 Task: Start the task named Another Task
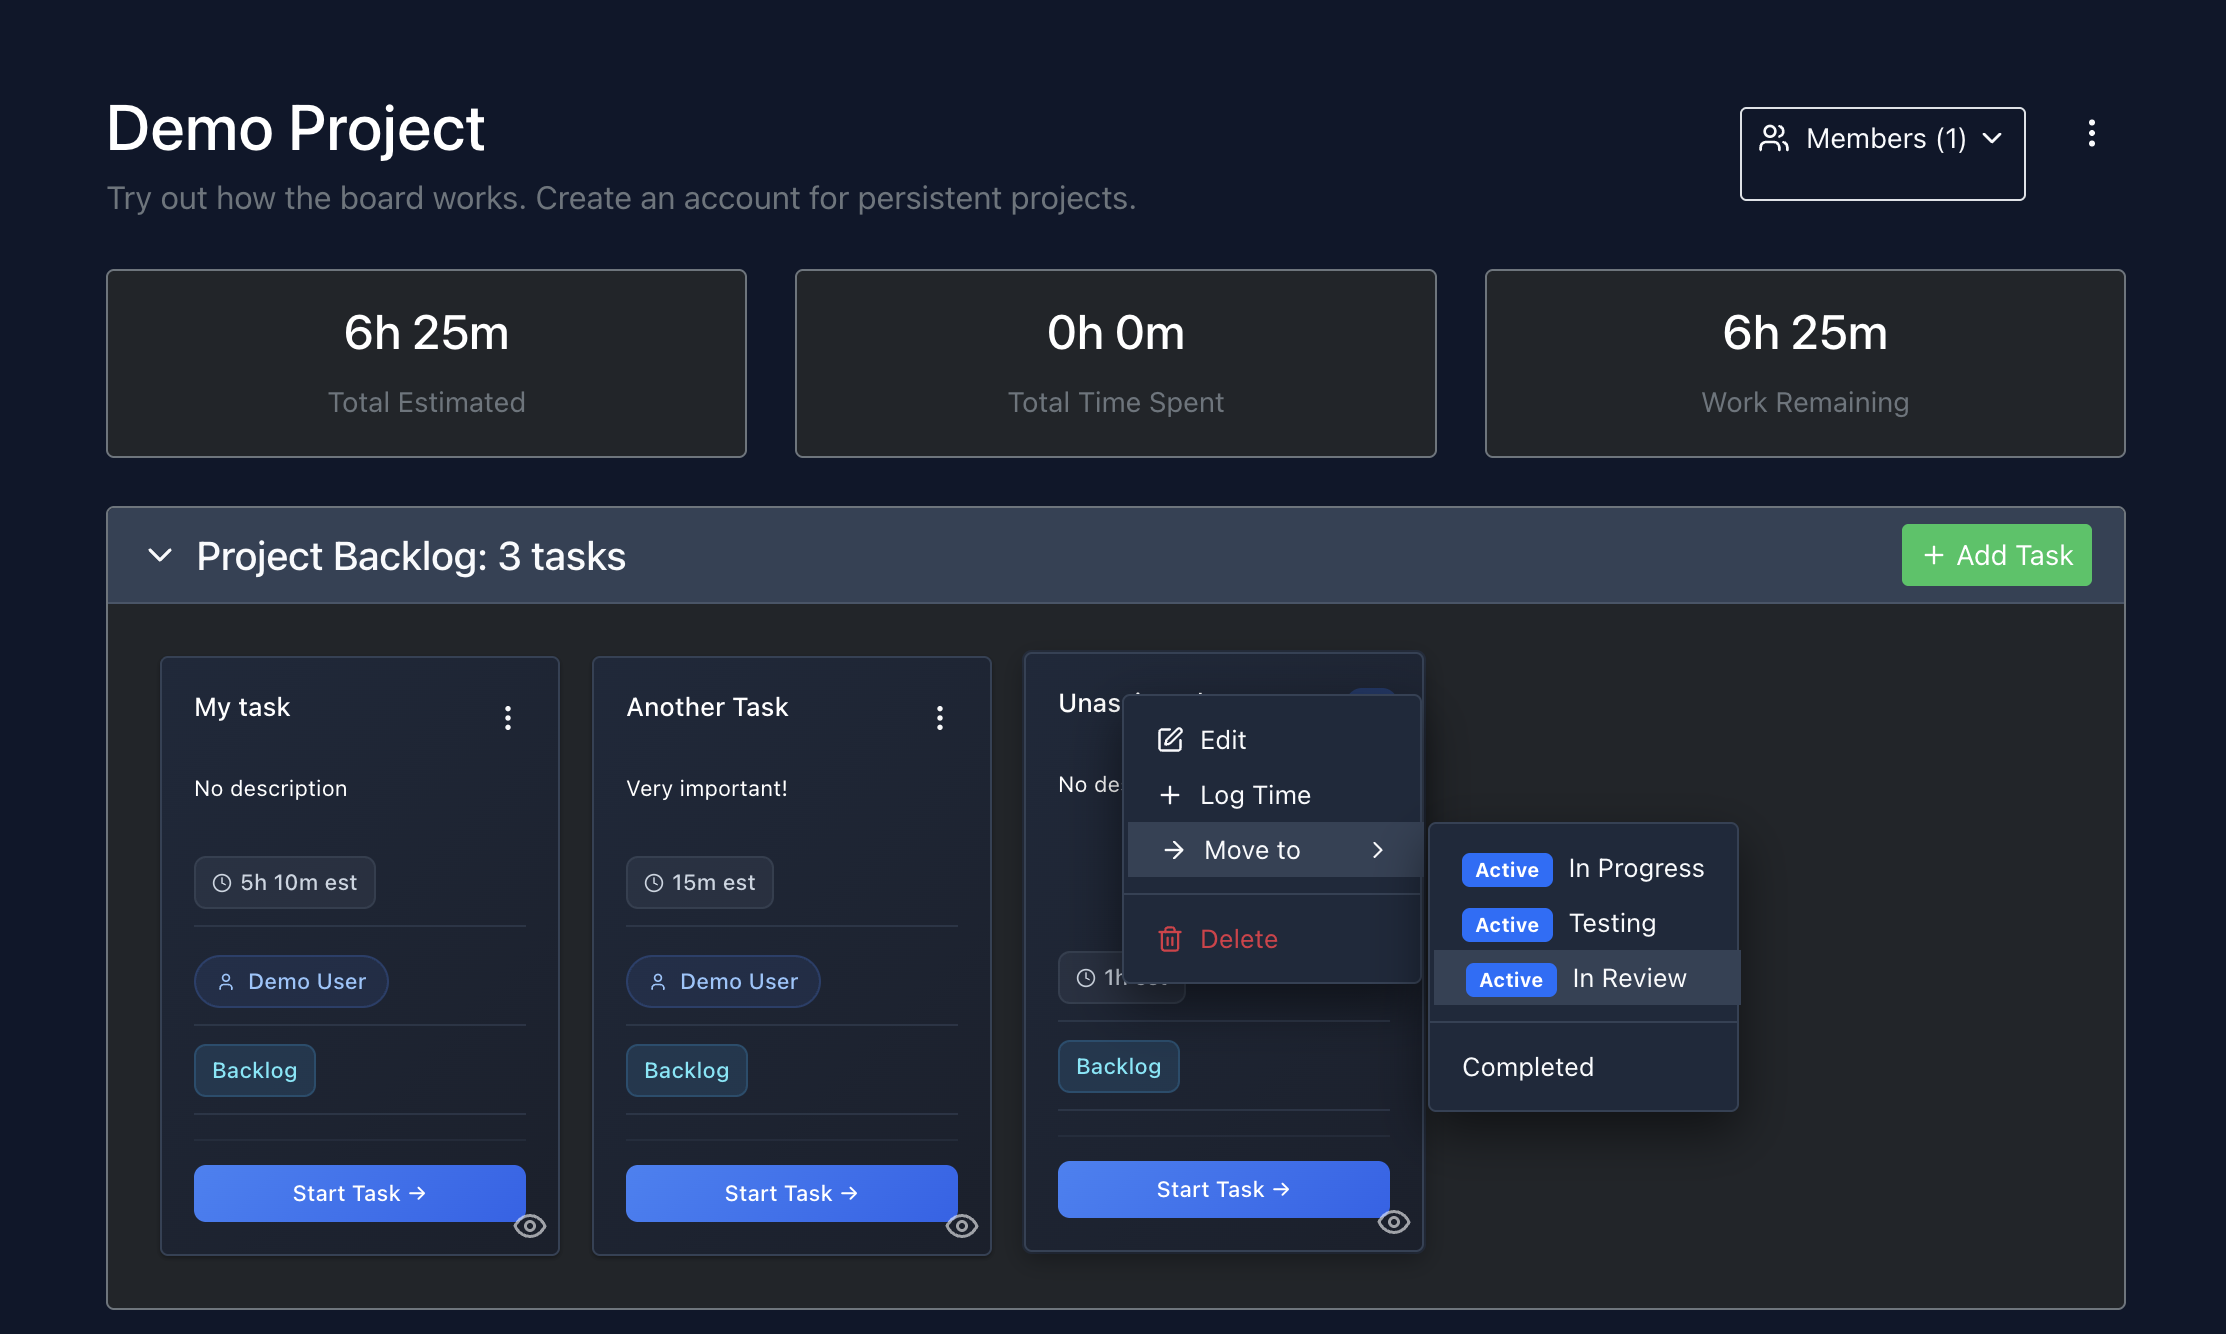point(791,1193)
